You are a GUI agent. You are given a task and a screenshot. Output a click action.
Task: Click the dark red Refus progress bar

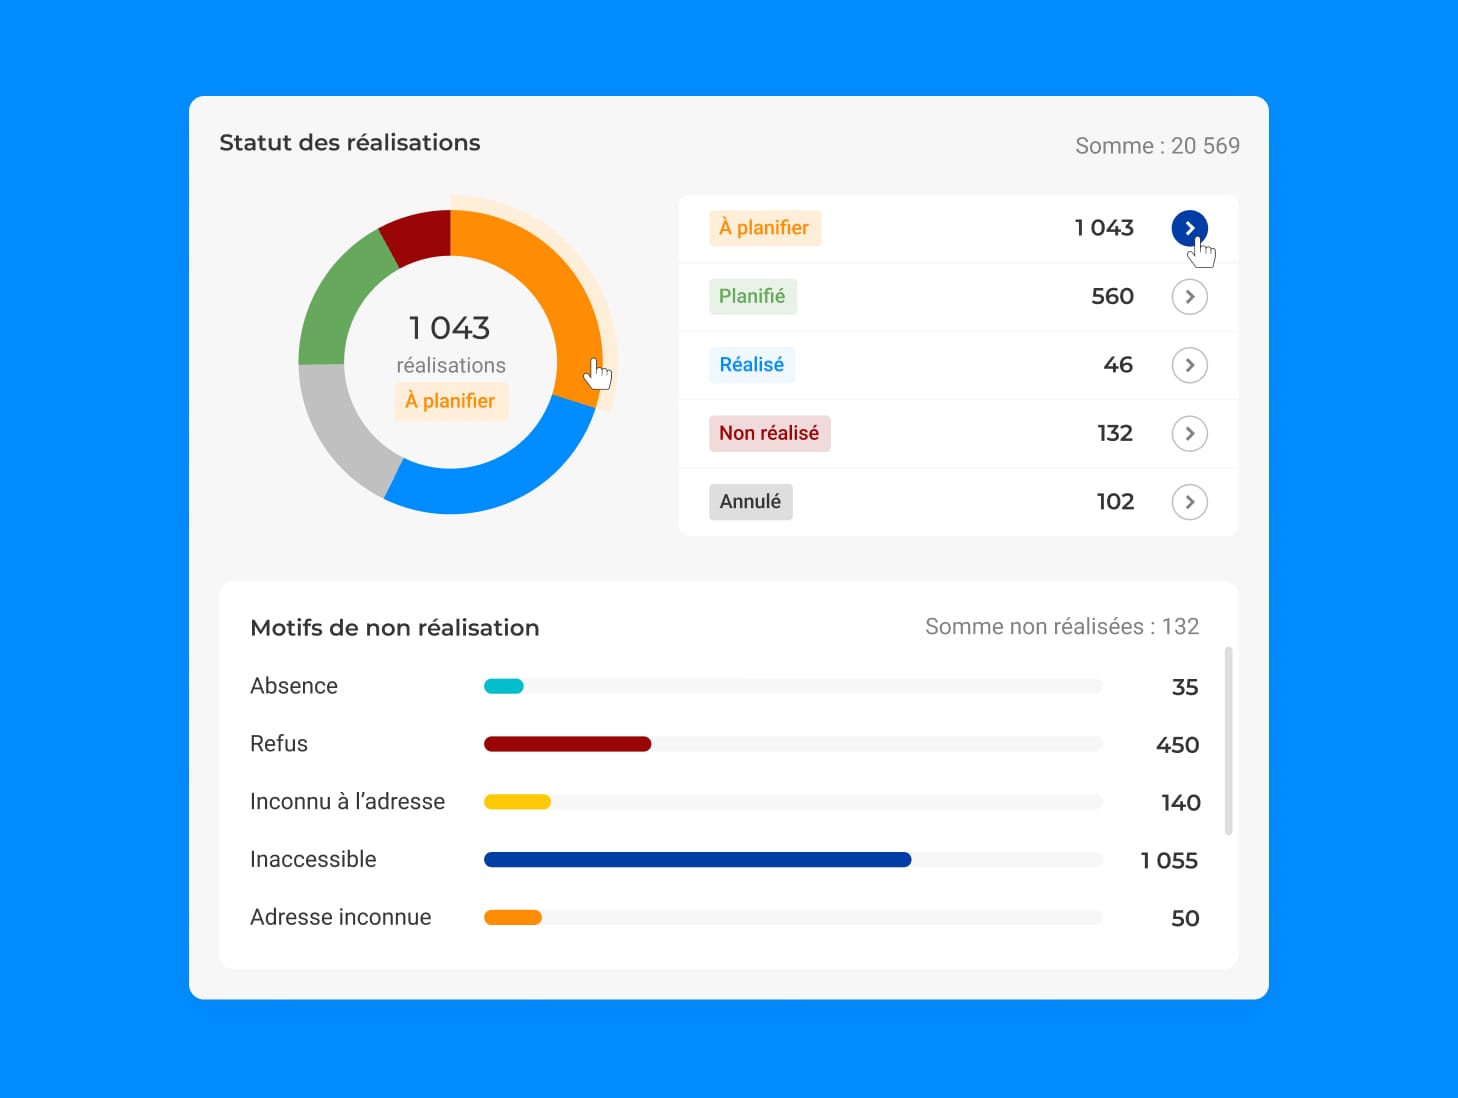click(568, 744)
